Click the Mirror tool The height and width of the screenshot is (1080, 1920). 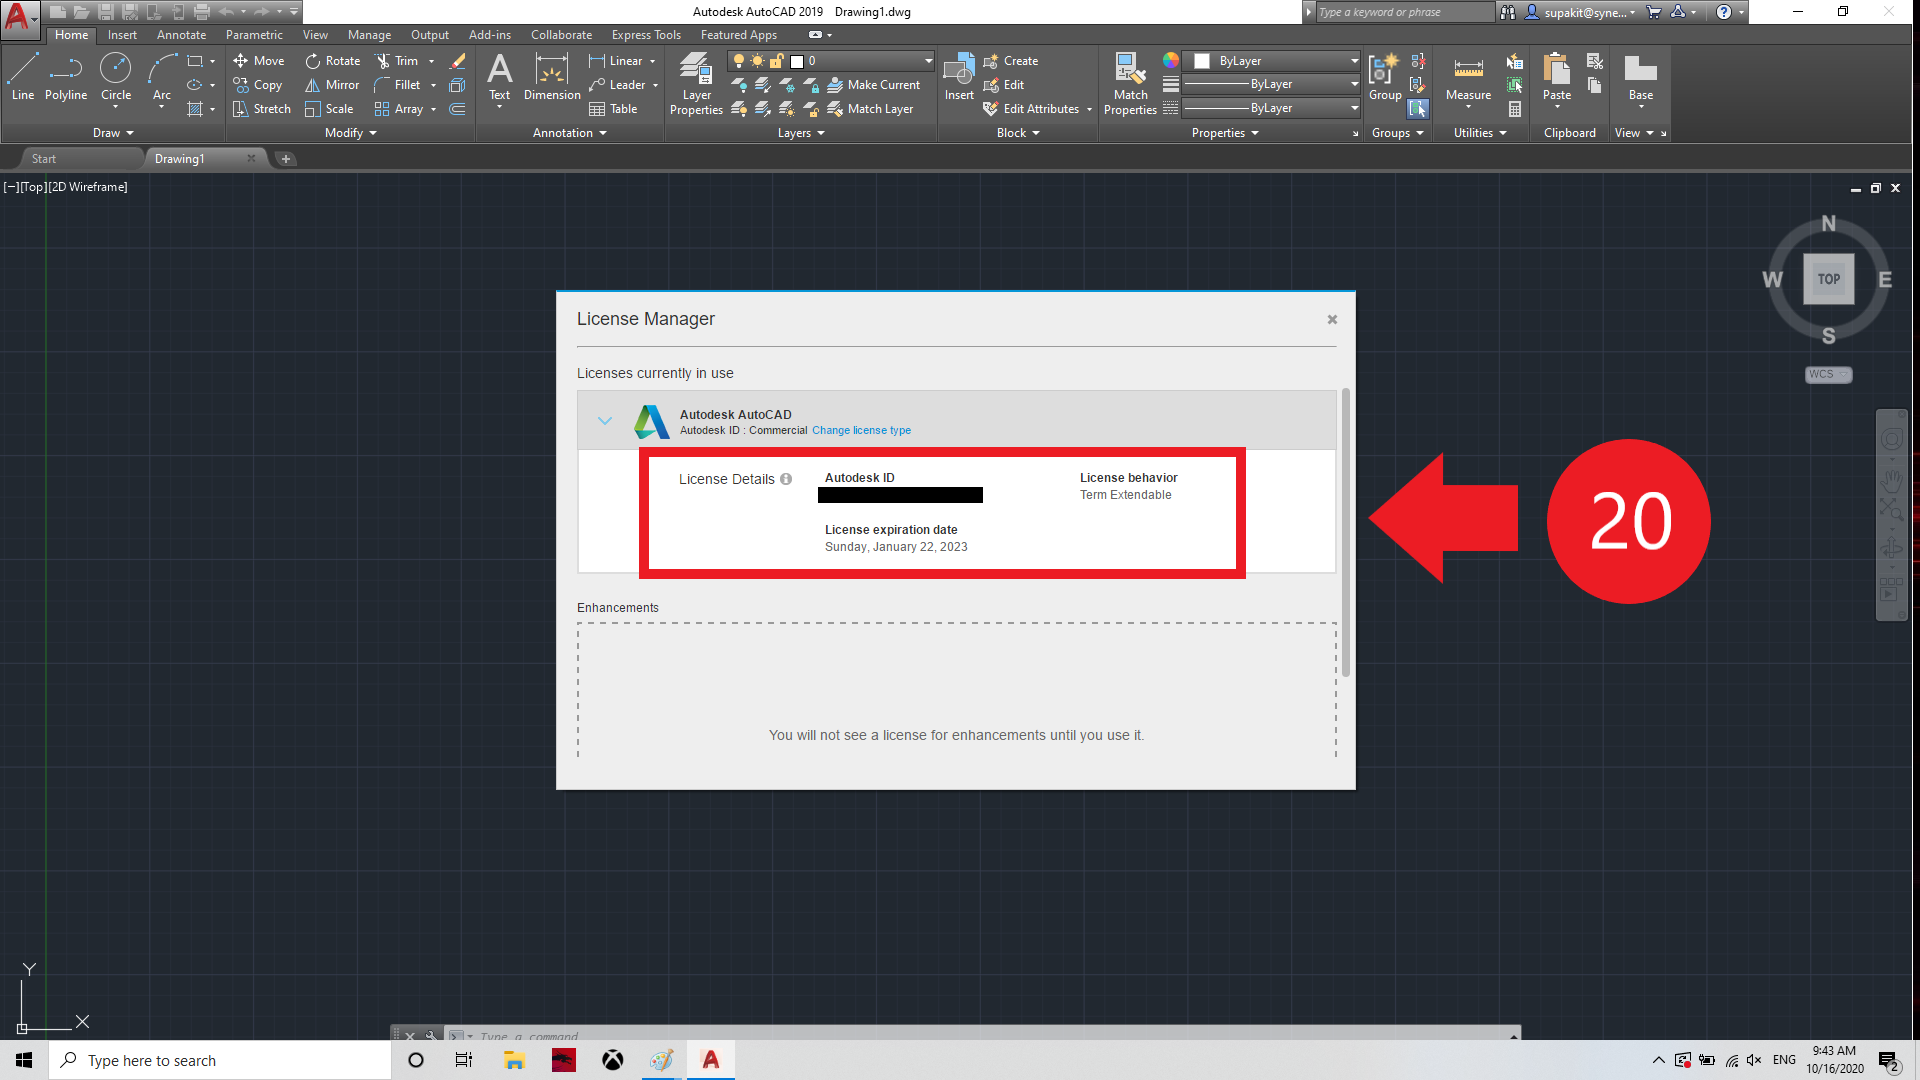(x=332, y=85)
